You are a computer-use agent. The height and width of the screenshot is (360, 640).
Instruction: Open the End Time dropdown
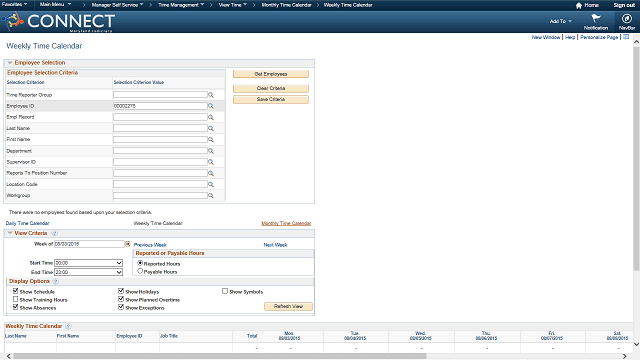[x=89, y=272]
